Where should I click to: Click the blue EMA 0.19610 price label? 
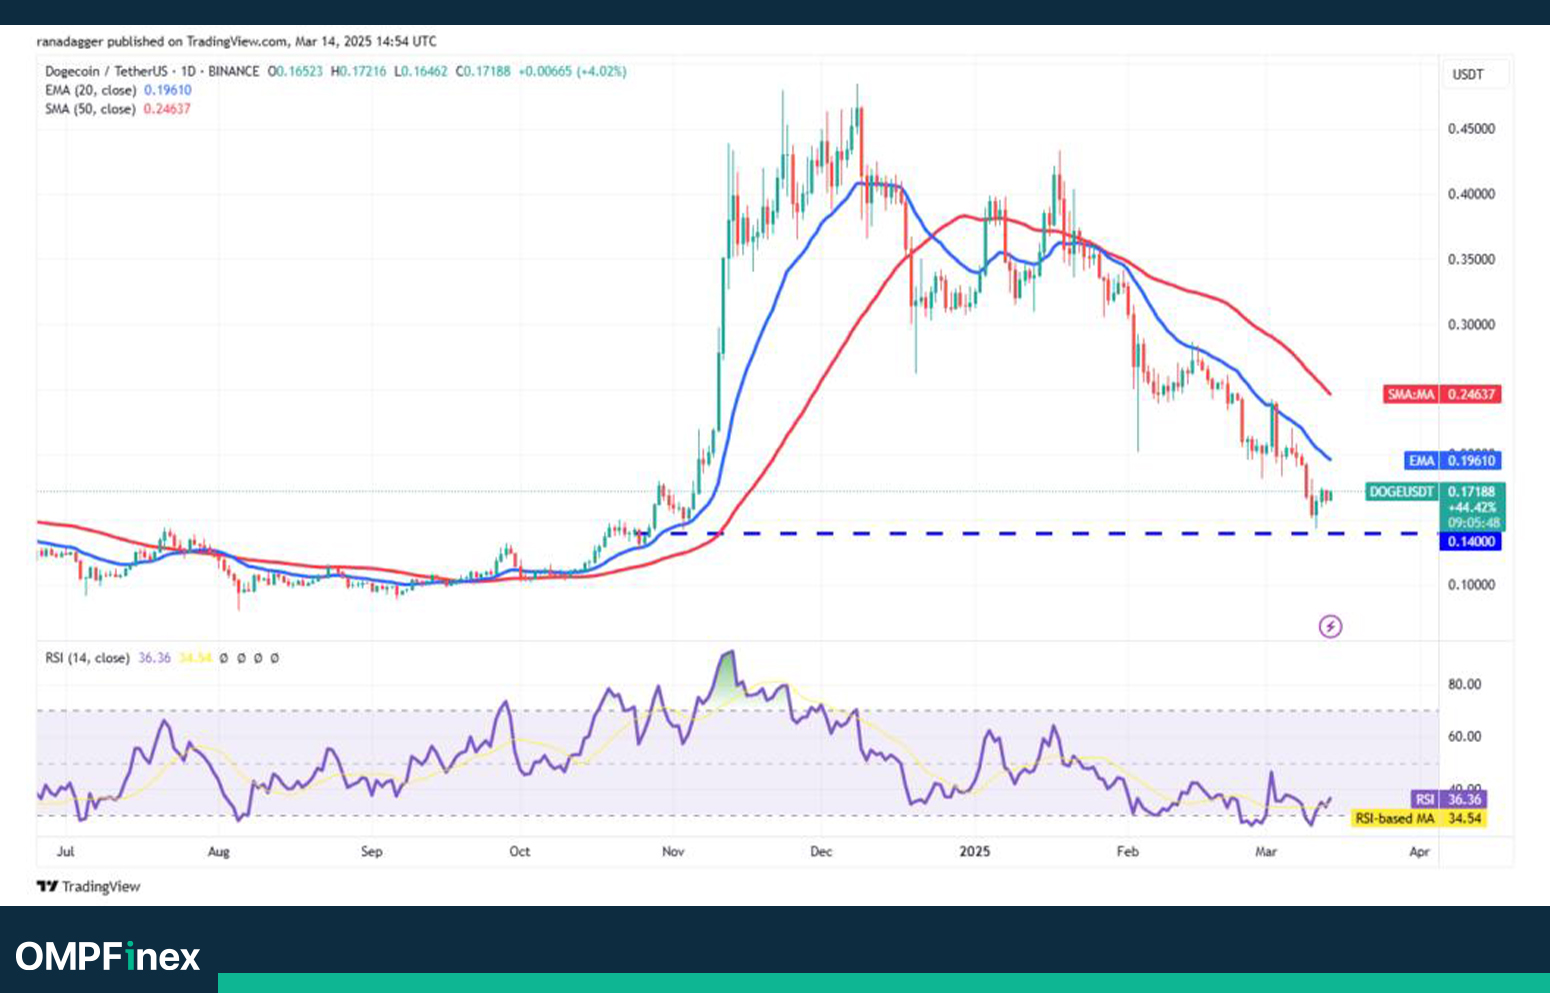[1453, 461]
